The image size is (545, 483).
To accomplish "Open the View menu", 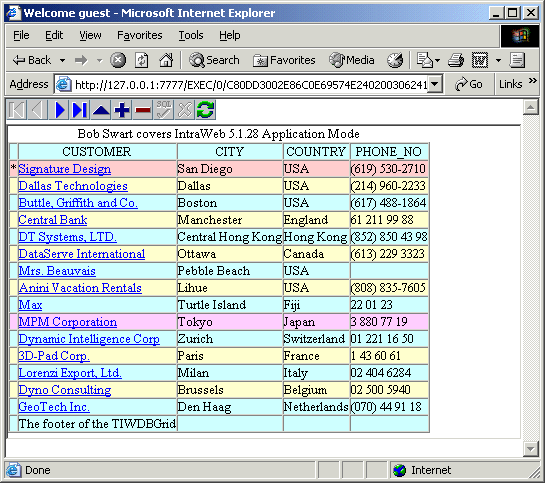I will pos(90,35).
